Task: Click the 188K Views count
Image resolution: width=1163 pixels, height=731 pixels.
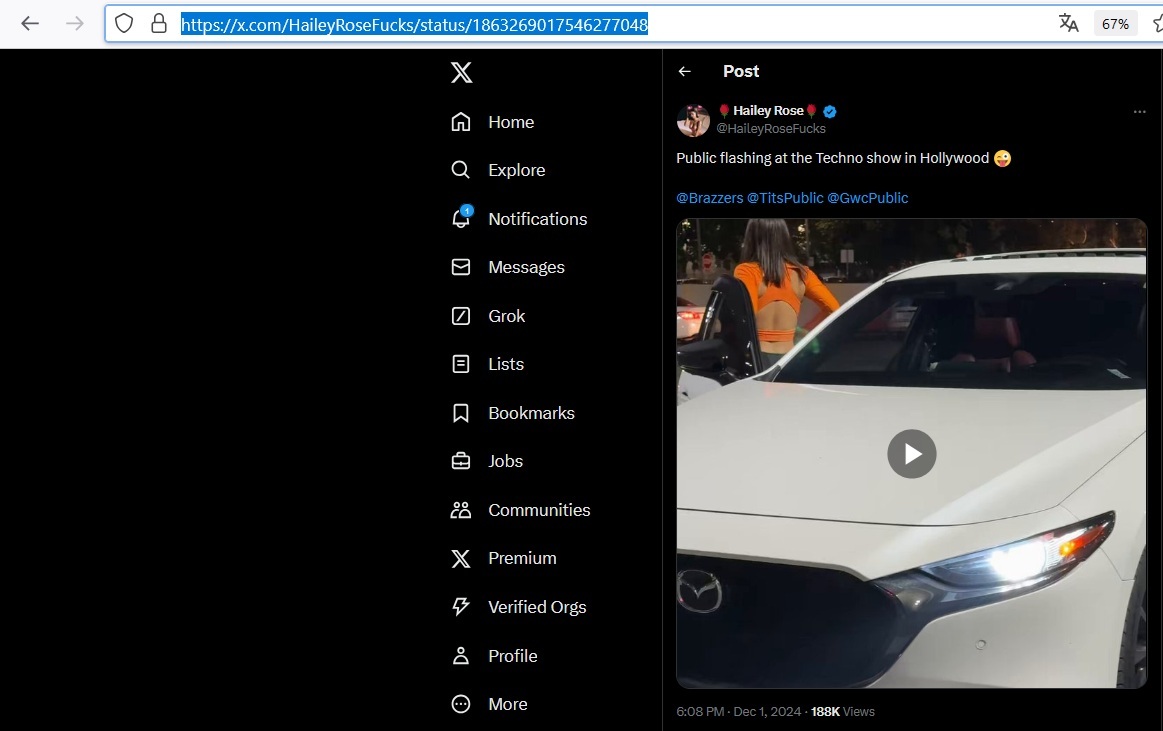Action: 843,712
